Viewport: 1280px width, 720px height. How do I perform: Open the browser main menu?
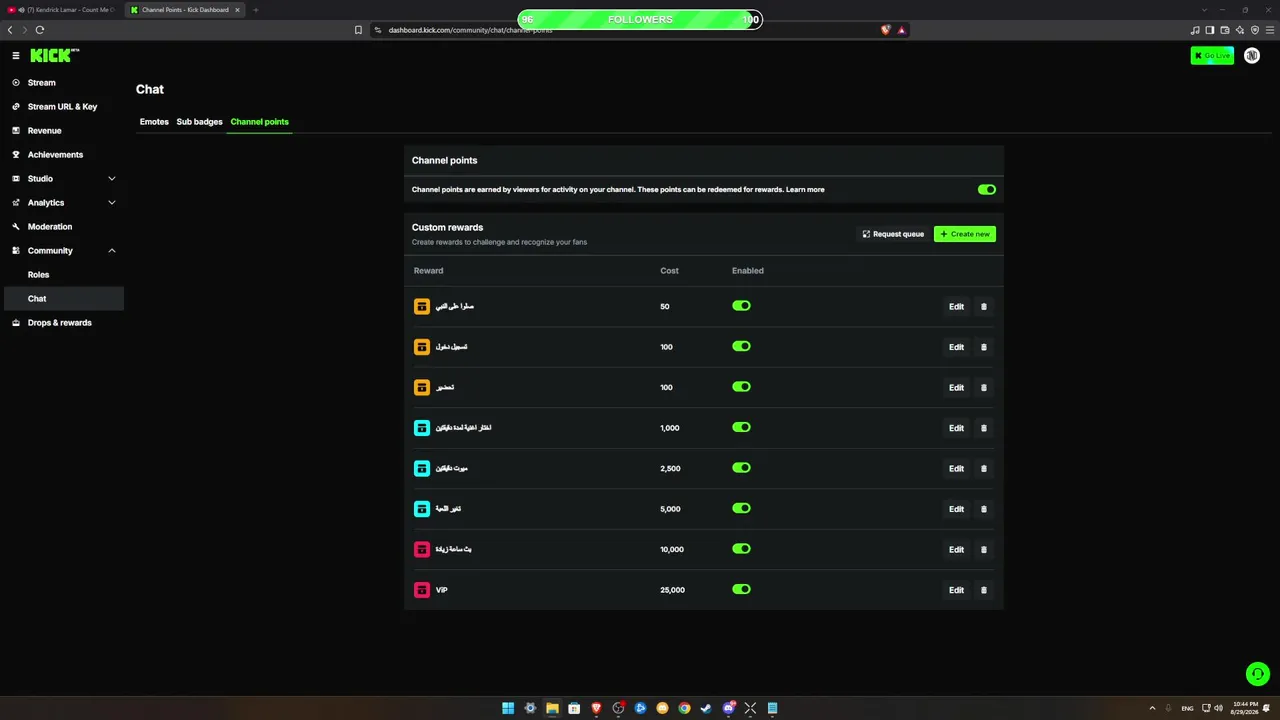click(x=1270, y=30)
